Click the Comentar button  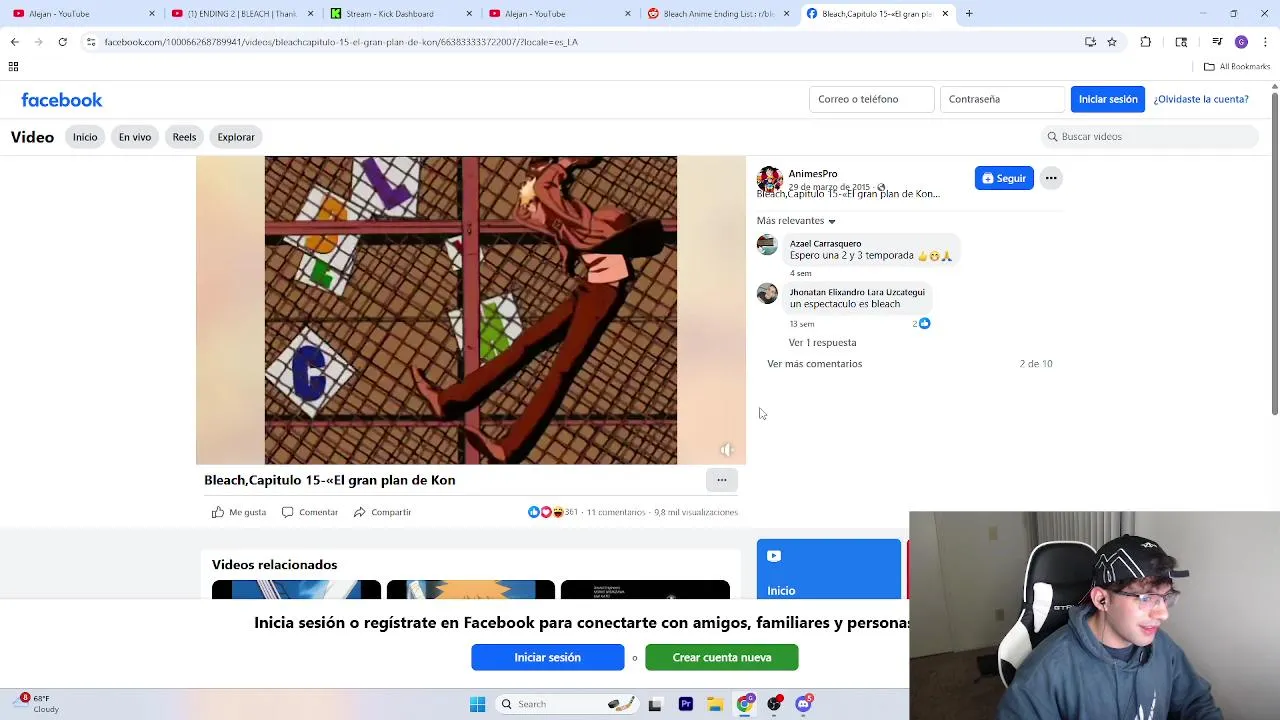pyautogui.click(x=309, y=512)
